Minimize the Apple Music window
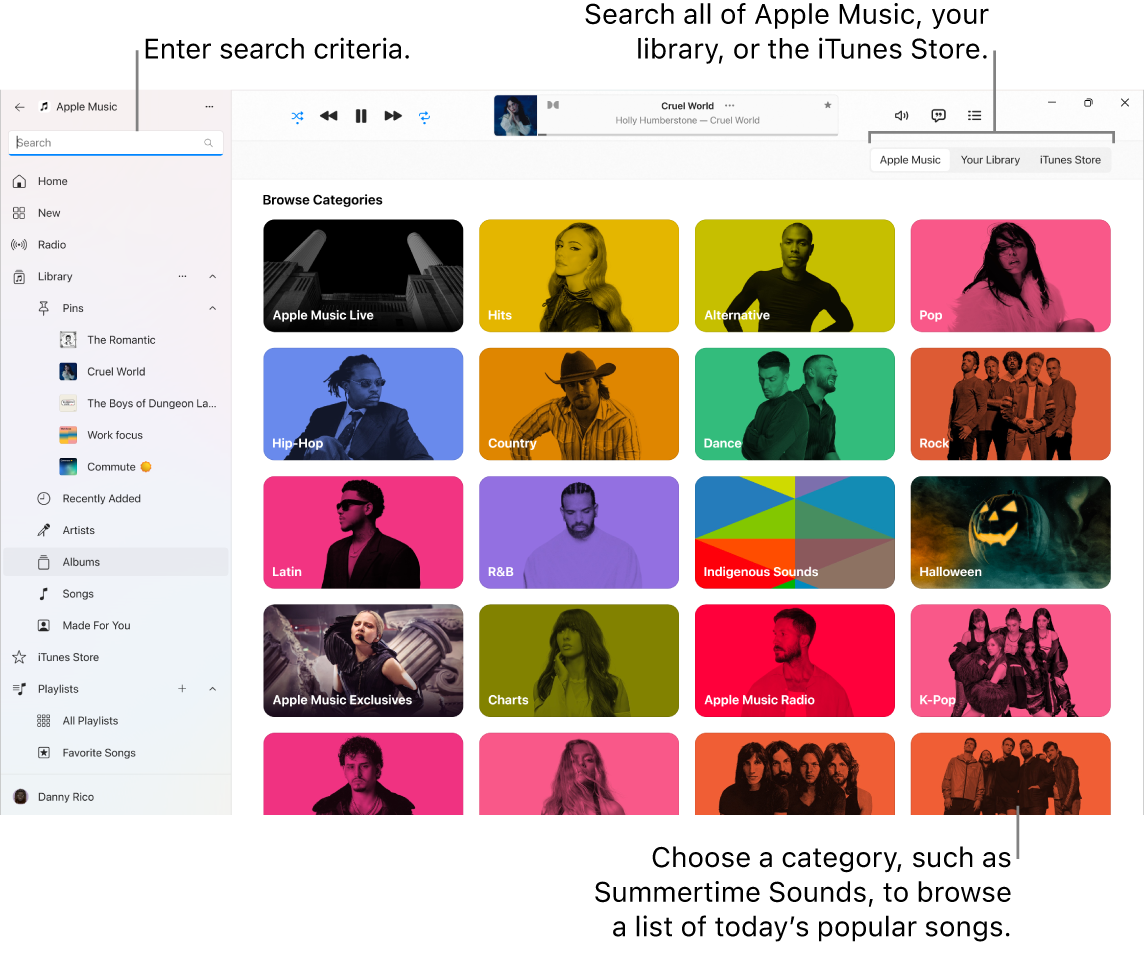1144x956 pixels. (1052, 102)
